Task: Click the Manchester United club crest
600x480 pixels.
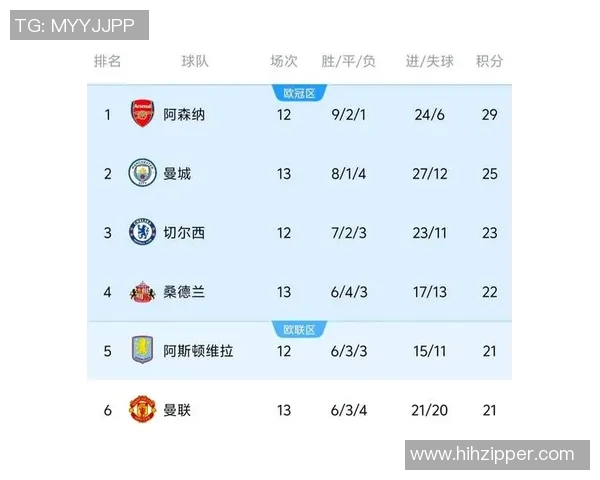Action: click(142, 410)
